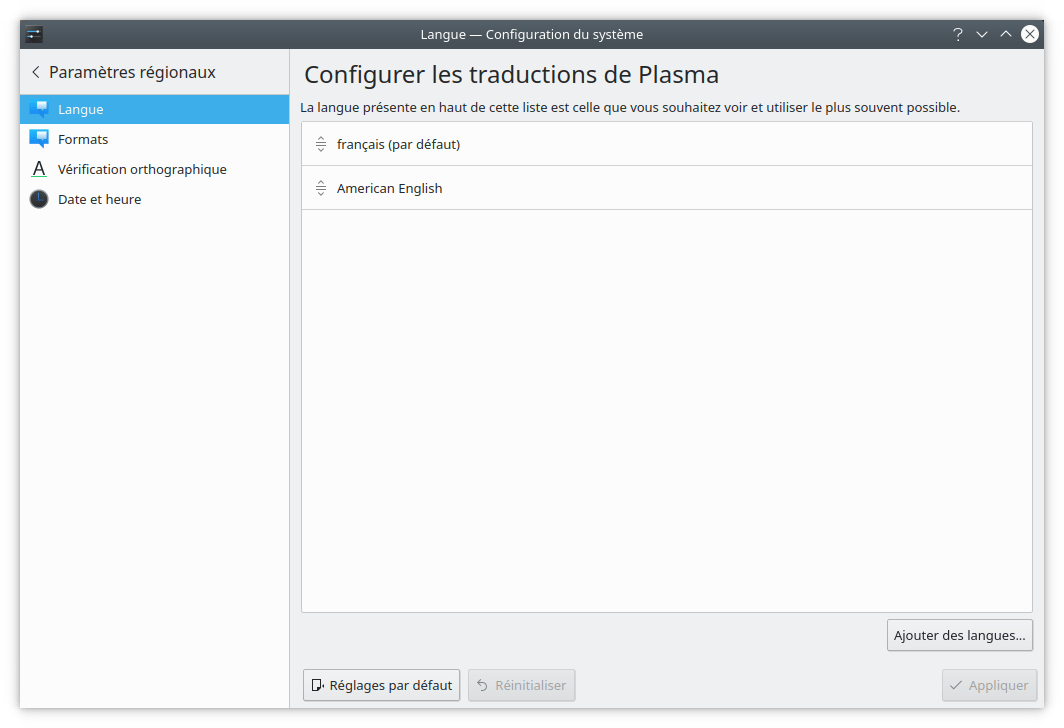Open the Formats settings page
1064x728 pixels.
[83, 139]
